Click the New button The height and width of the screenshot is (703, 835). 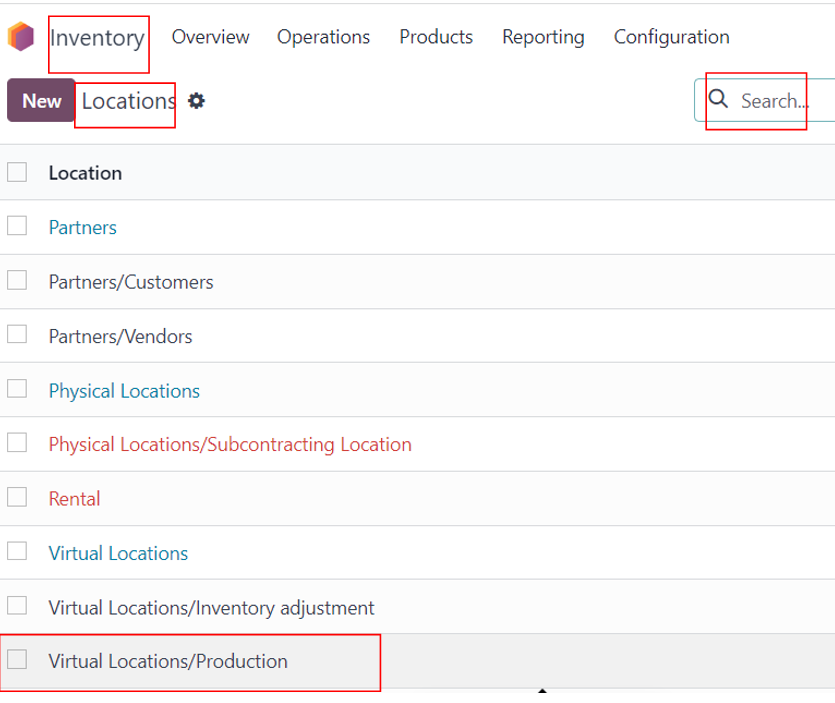tap(42, 100)
